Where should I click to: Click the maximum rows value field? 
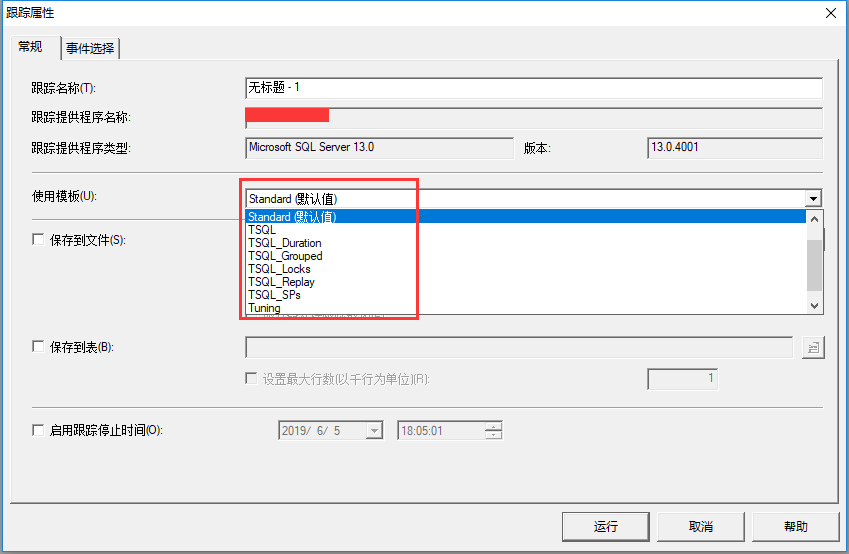pyautogui.click(x=682, y=379)
